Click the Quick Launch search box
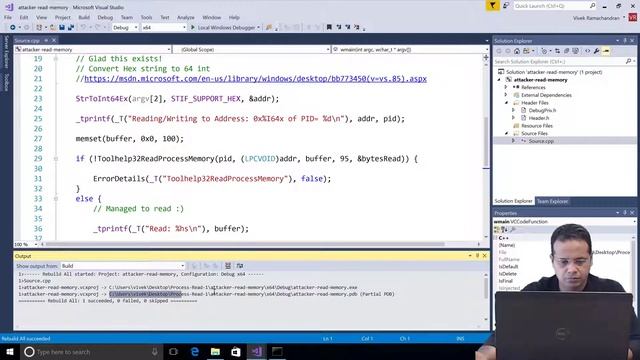This screenshot has width=640, height=360. point(555,6)
